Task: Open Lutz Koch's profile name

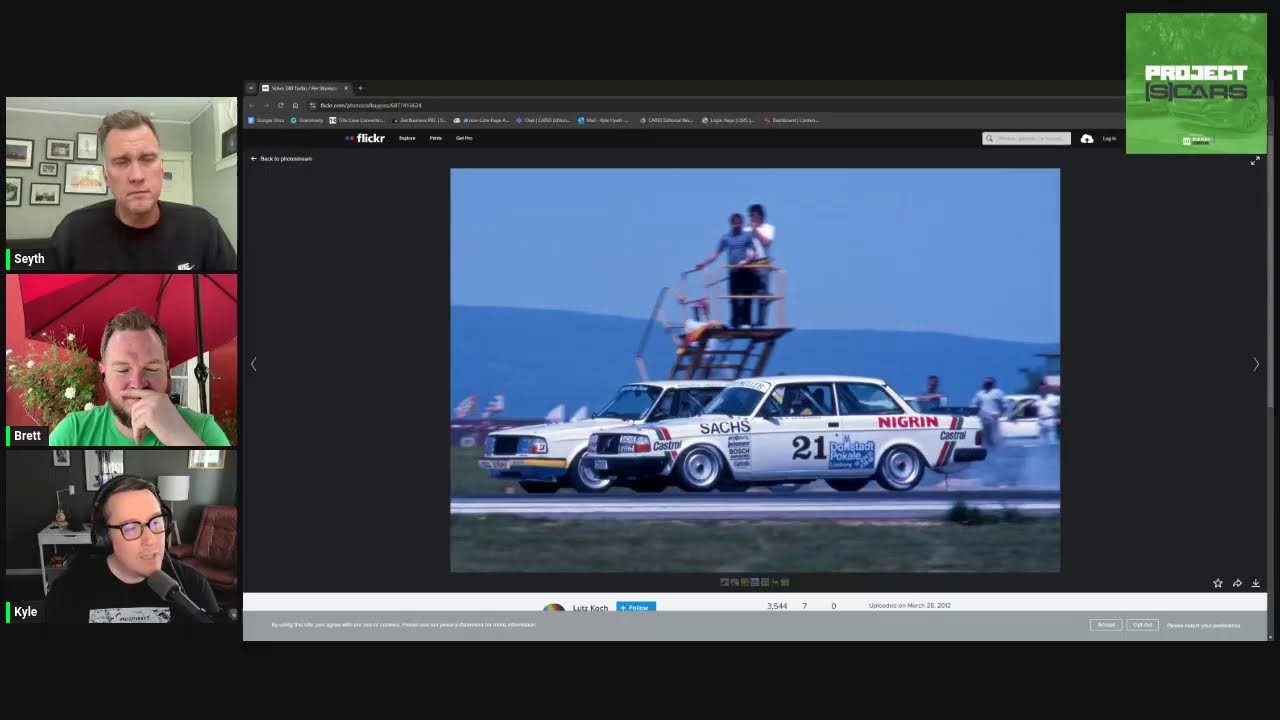Action: tap(591, 608)
